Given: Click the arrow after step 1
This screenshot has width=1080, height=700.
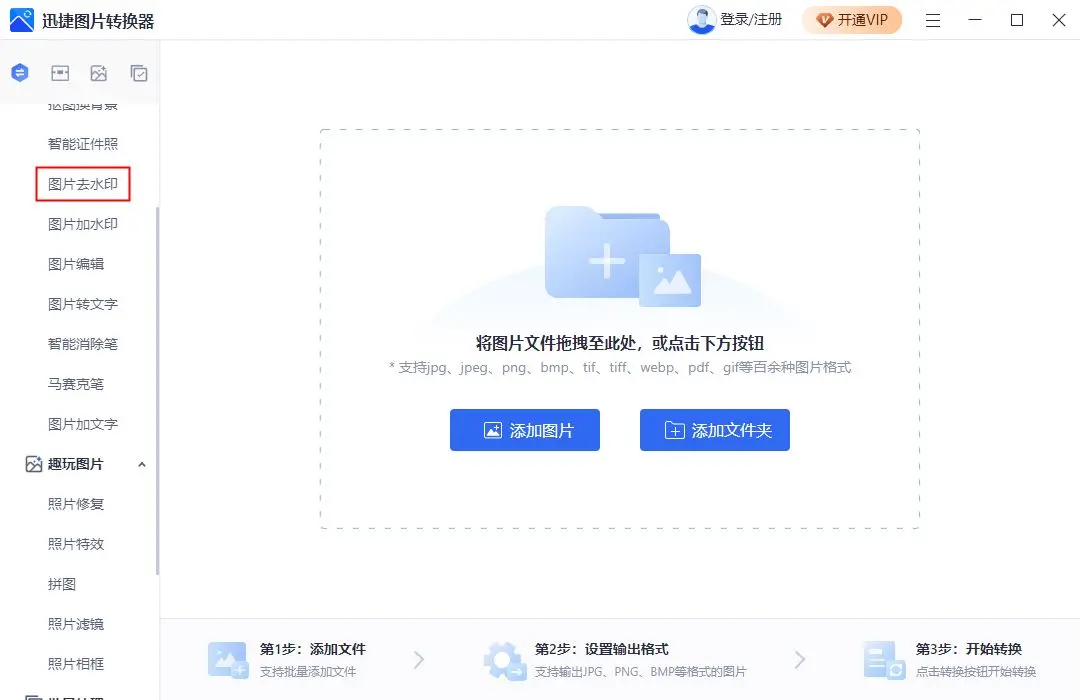Looking at the screenshot, I should coord(419,659).
